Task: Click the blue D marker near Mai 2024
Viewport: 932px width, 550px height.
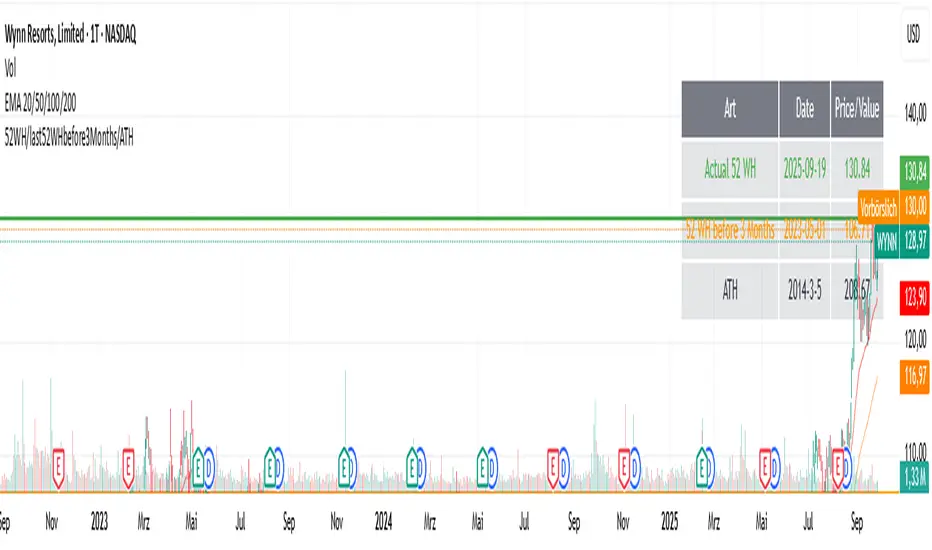Action: pyautogui.click(x=492, y=468)
